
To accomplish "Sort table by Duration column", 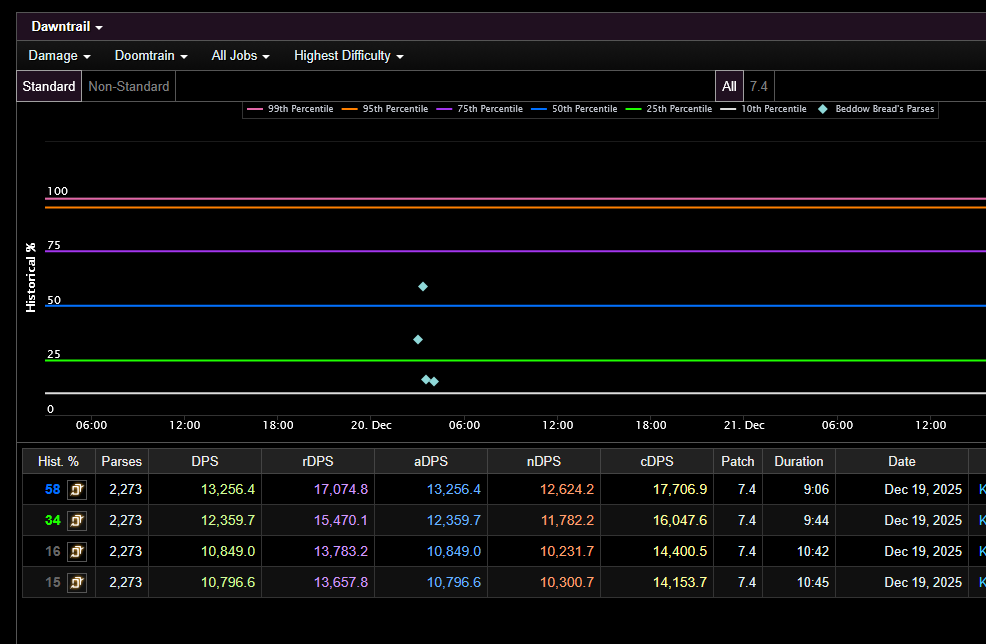I will coord(799,461).
